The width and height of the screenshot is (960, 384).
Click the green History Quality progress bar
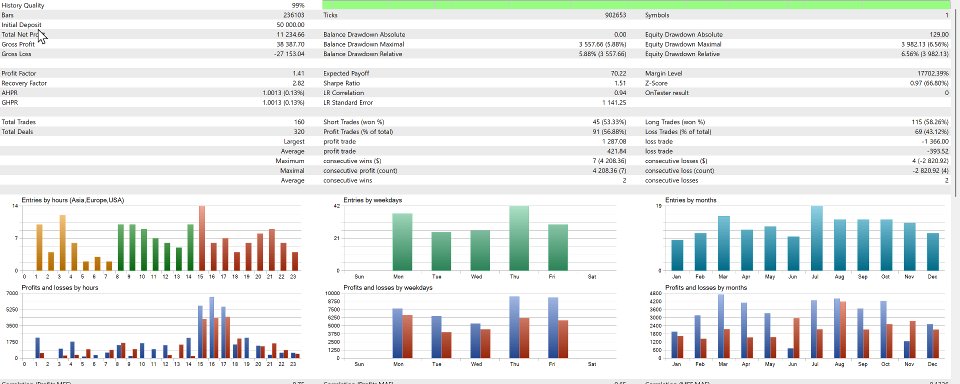pos(637,5)
